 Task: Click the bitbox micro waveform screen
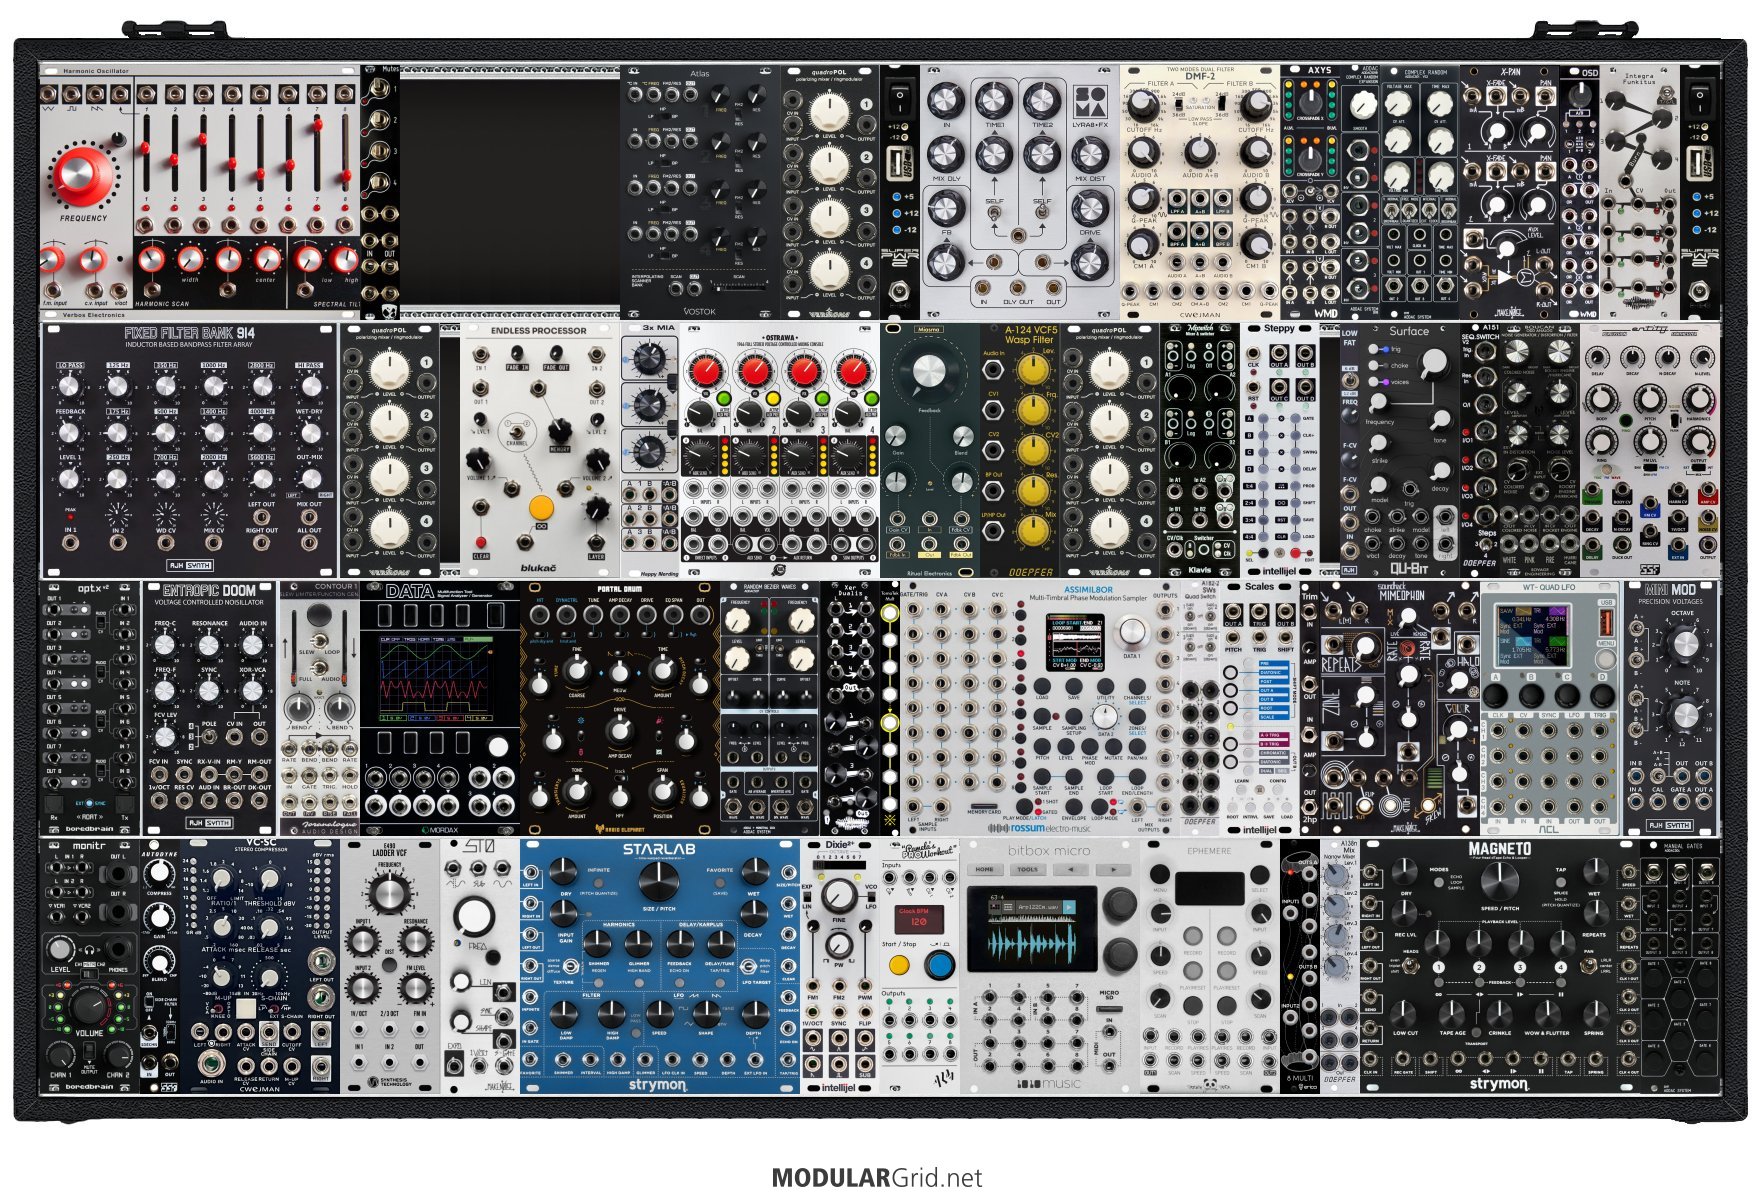[1033, 939]
